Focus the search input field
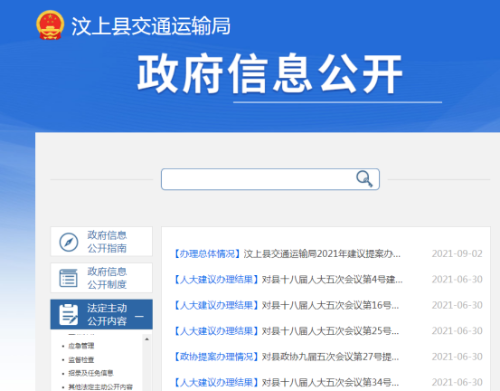 point(270,179)
